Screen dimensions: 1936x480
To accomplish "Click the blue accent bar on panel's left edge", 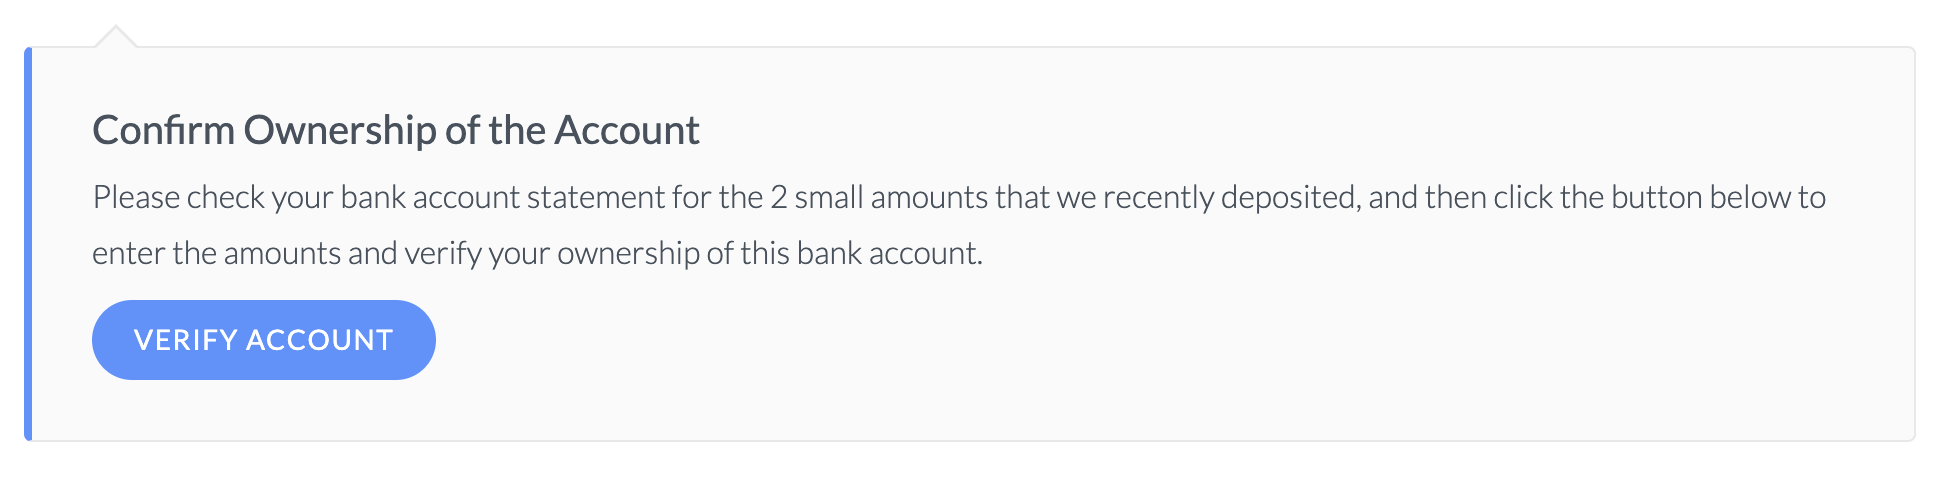I will 28,244.
